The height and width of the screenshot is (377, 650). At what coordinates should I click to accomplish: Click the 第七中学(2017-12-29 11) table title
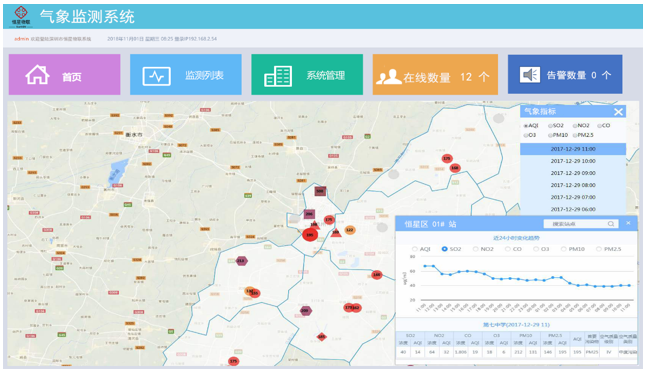click(x=516, y=325)
